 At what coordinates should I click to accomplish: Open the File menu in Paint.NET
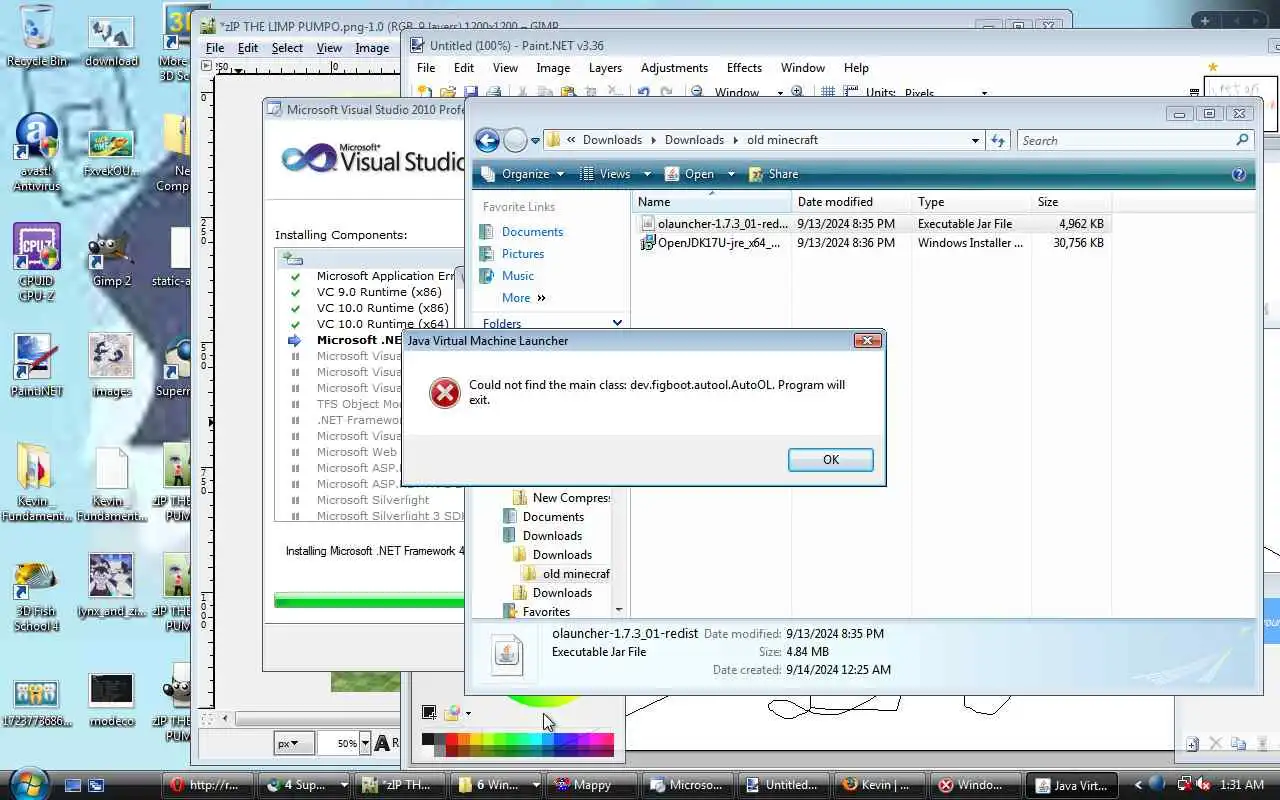click(x=426, y=68)
